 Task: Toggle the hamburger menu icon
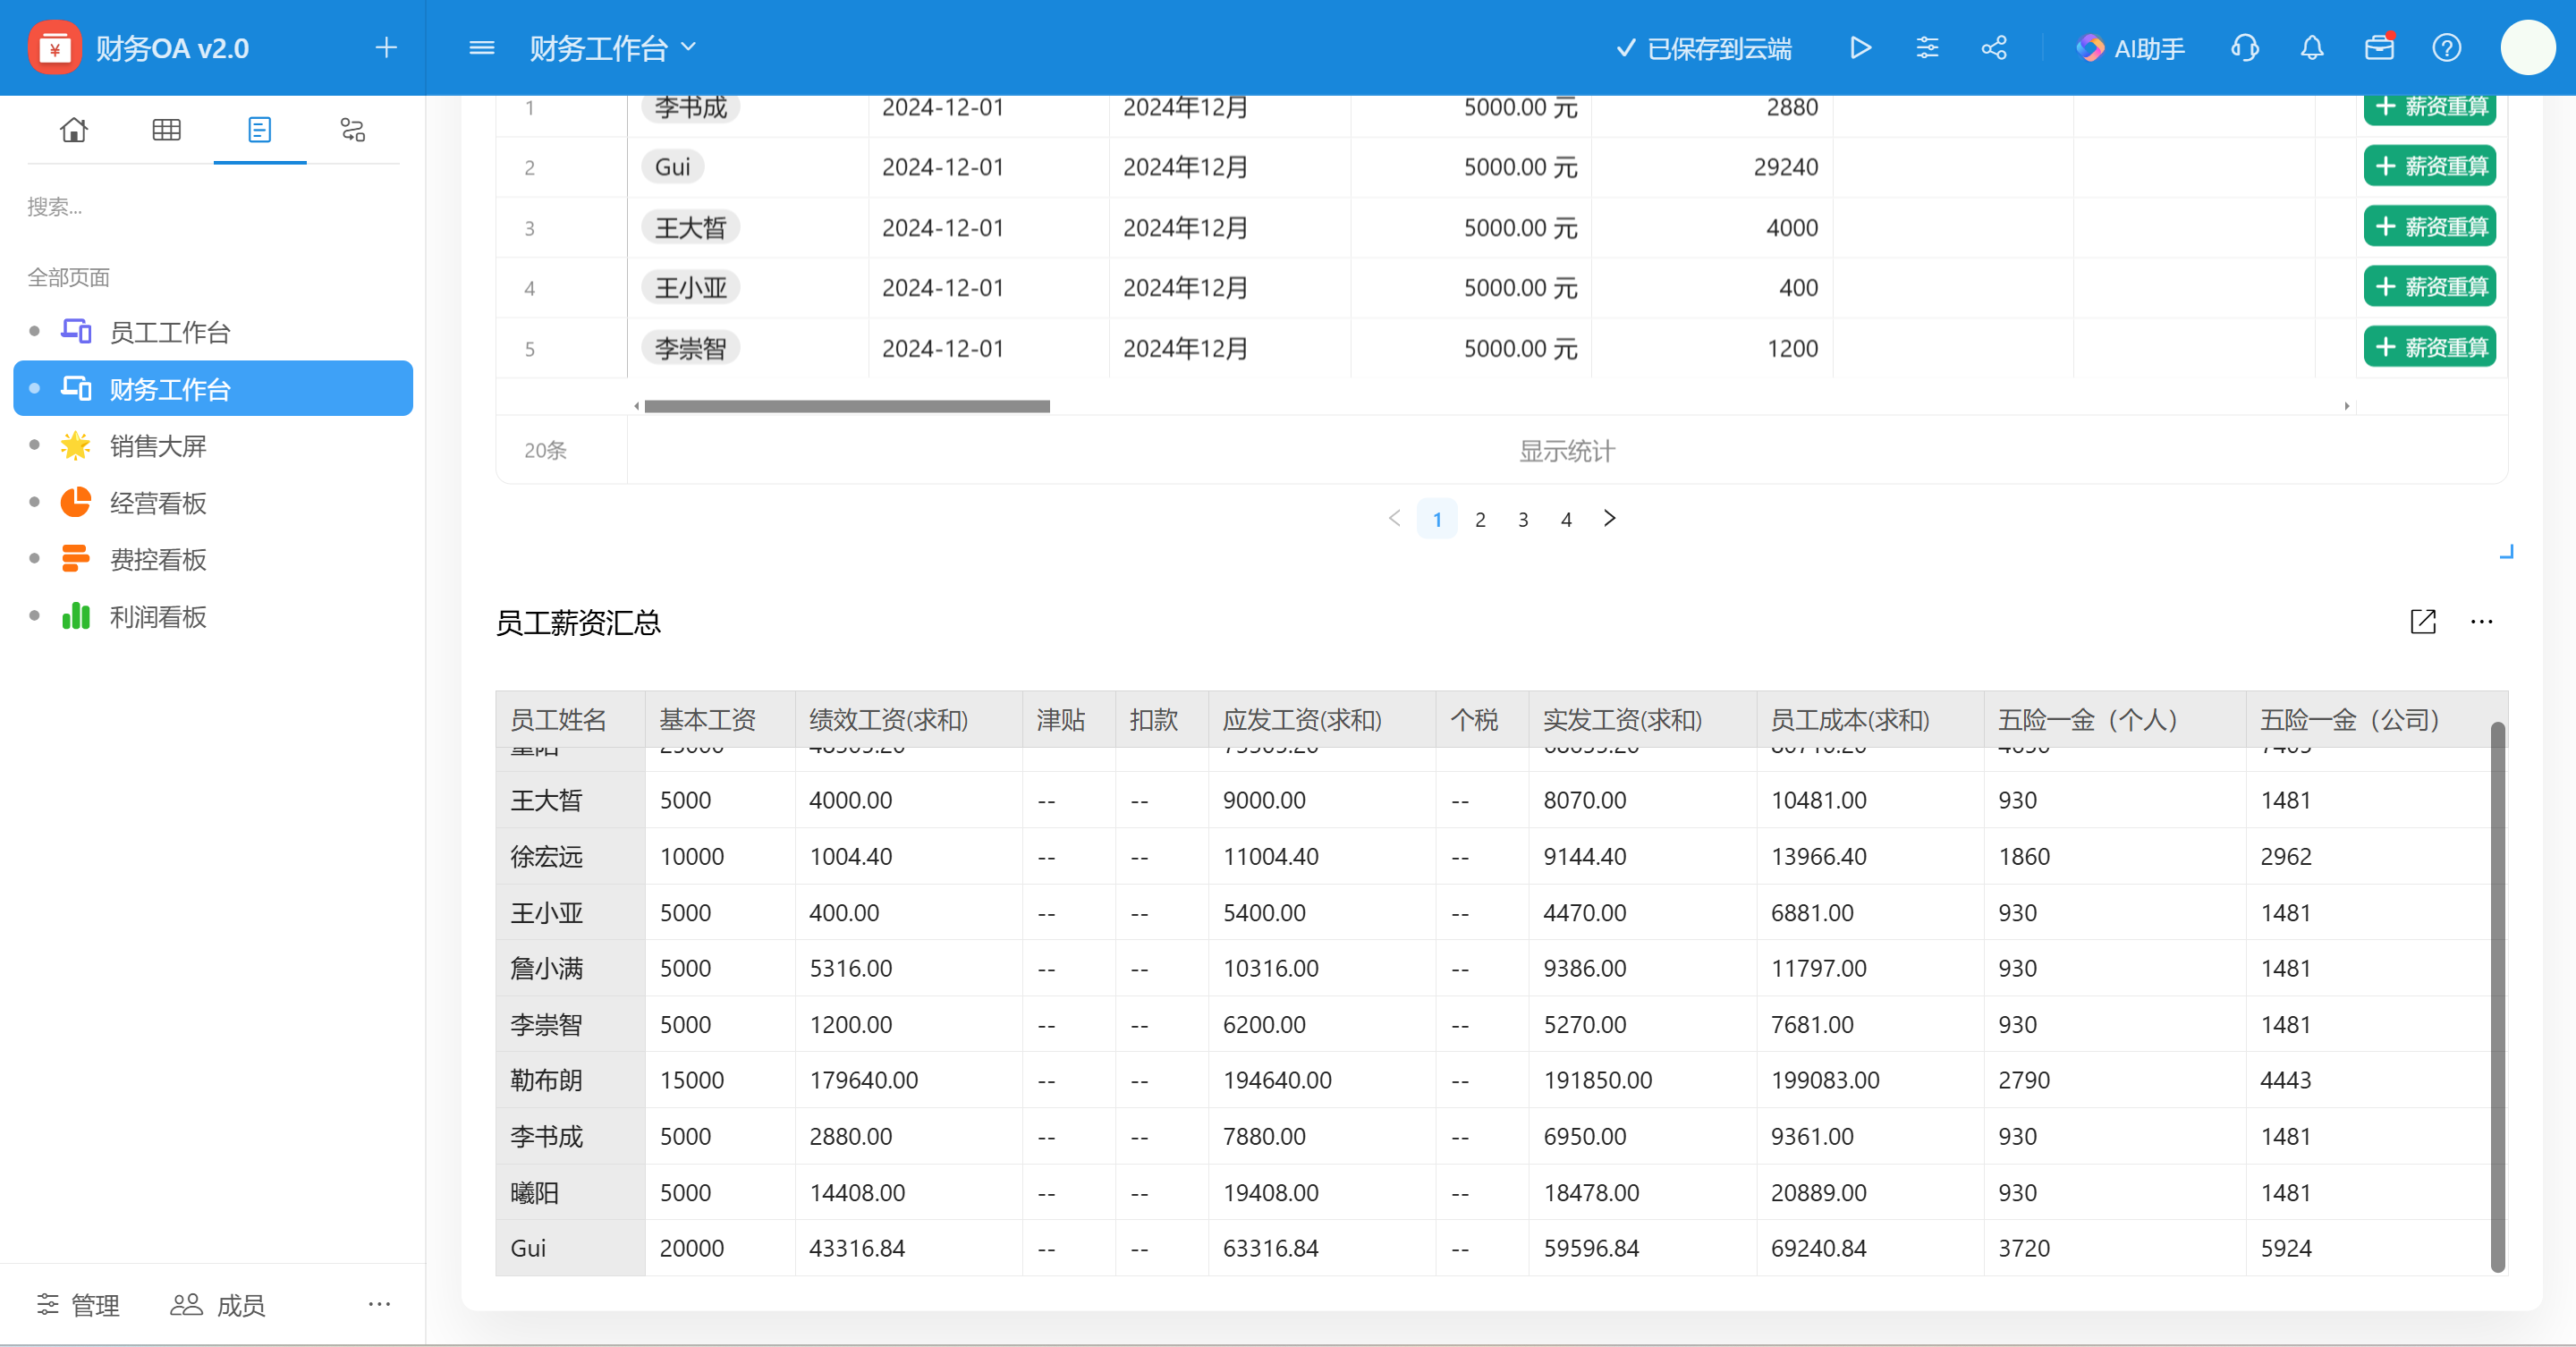coord(482,48)
